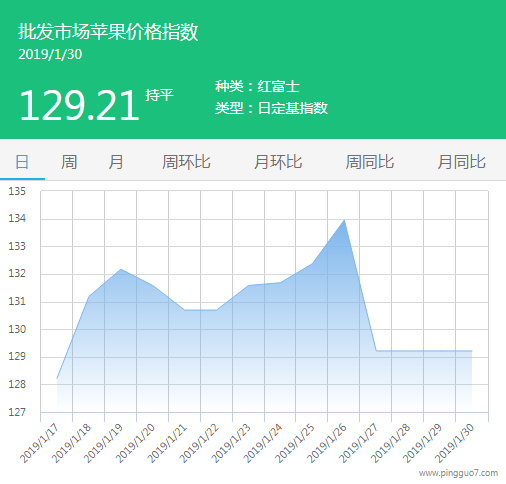Click the chart point for 2019/1/19
506x484 pixels.
(x=121, y=269)
